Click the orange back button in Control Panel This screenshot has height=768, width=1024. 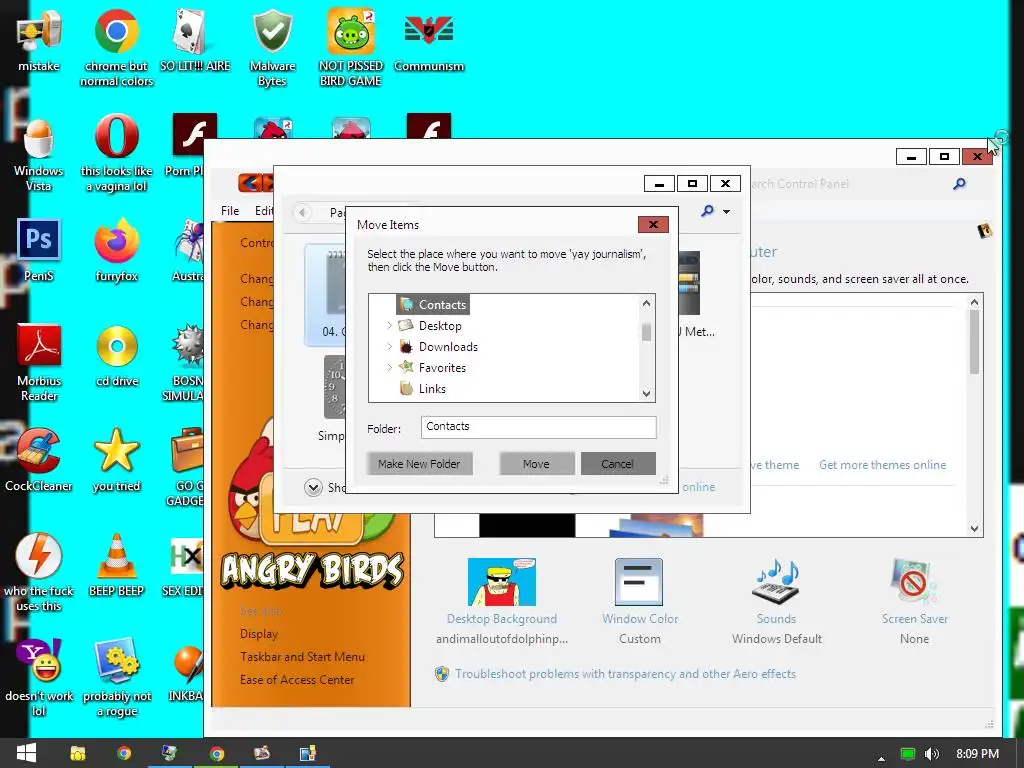(249, 183)
